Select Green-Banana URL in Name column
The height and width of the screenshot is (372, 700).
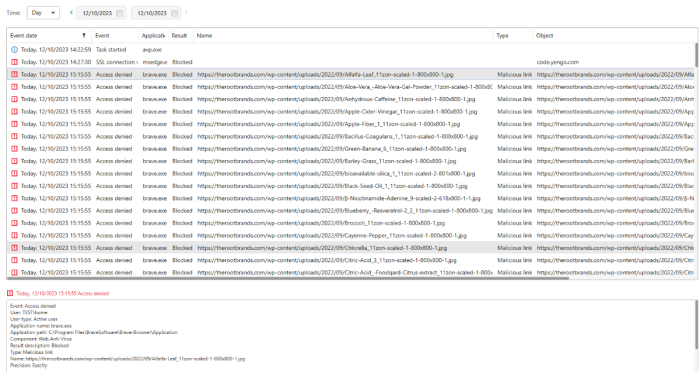[332, 149]
